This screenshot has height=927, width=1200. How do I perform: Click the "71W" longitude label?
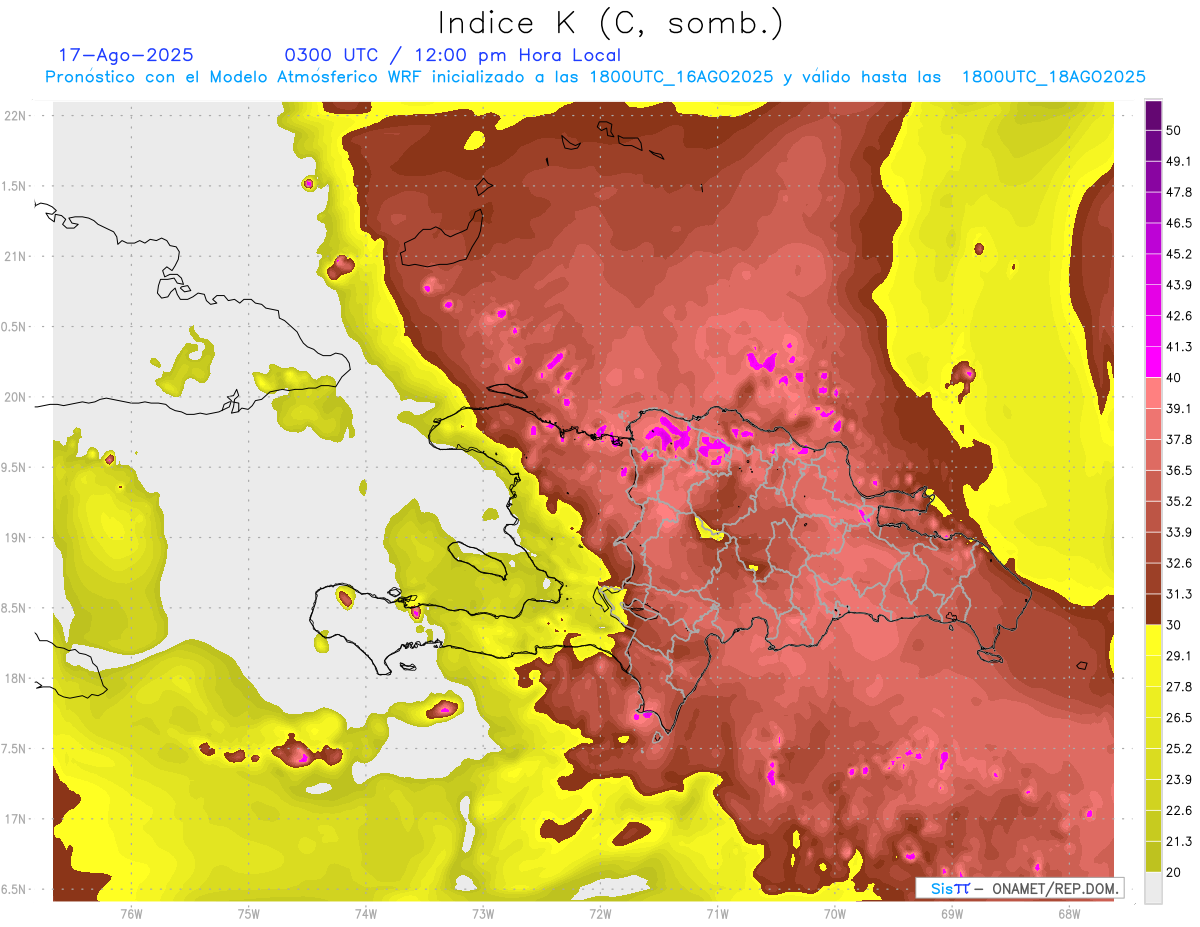coord(717,912)
